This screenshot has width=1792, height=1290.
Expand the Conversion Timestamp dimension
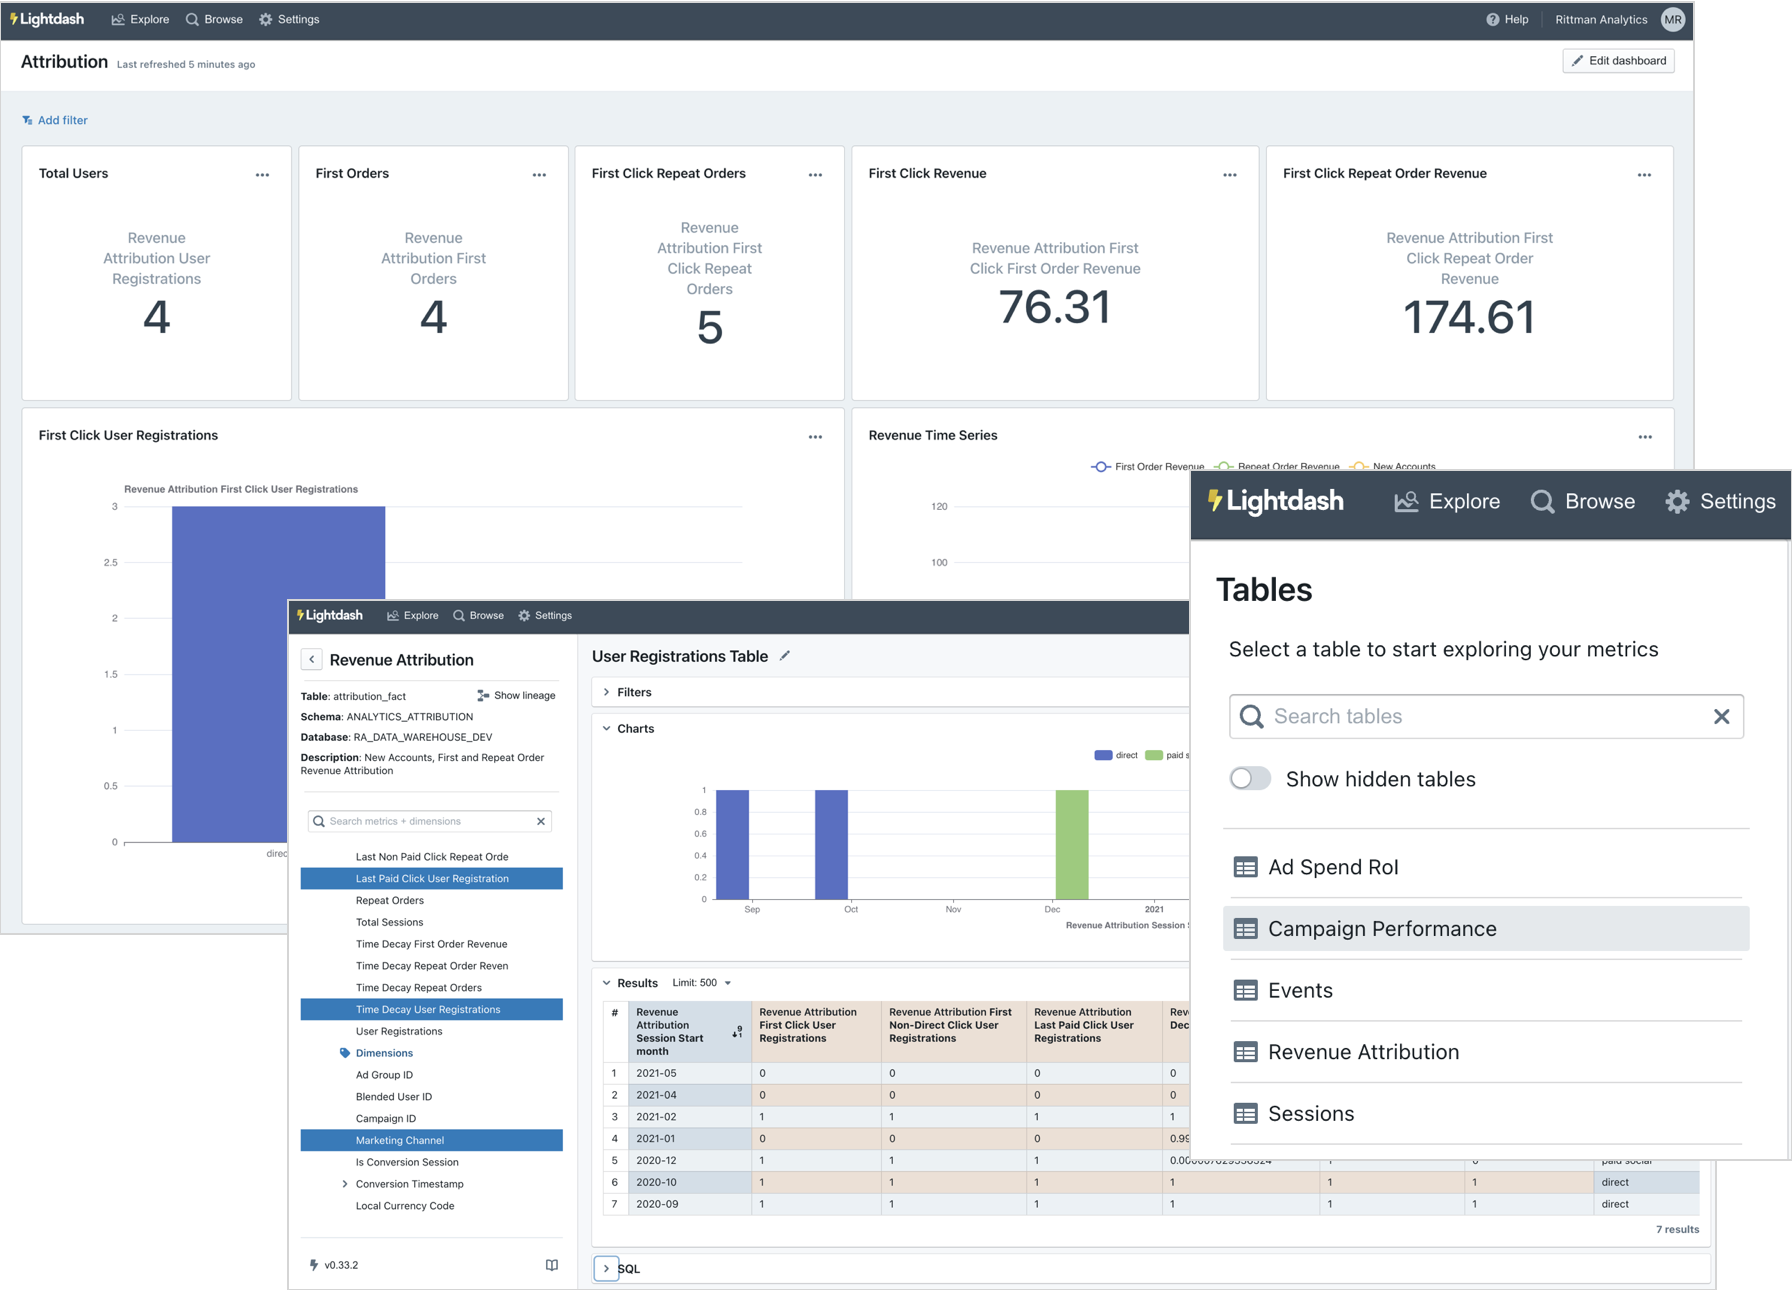point(345,1183)
